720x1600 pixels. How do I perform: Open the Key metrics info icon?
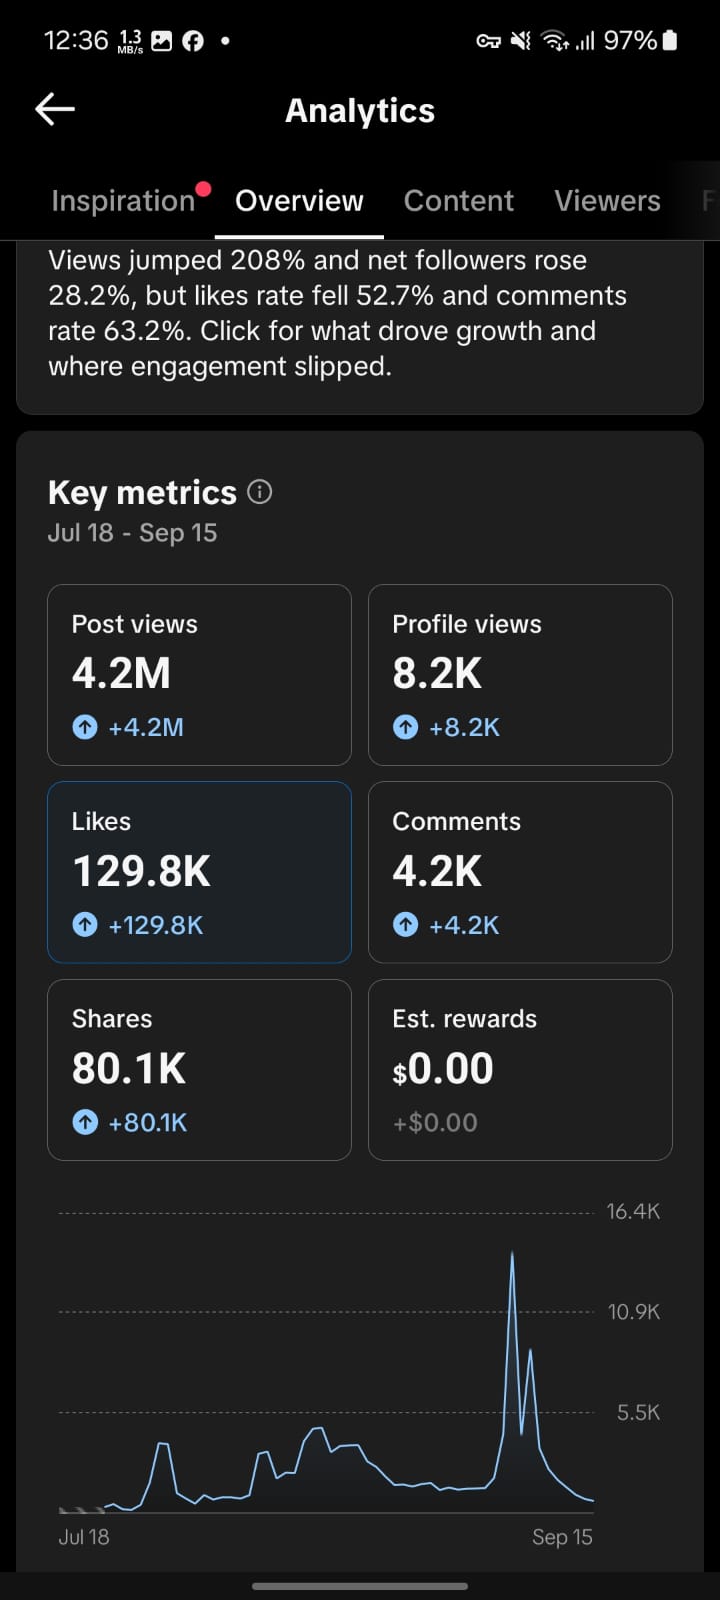click(260, 492)
